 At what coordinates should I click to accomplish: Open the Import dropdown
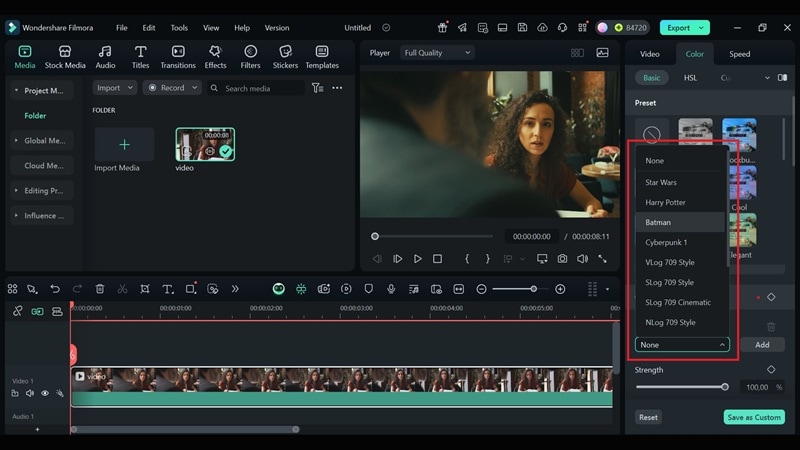[114, 88]
